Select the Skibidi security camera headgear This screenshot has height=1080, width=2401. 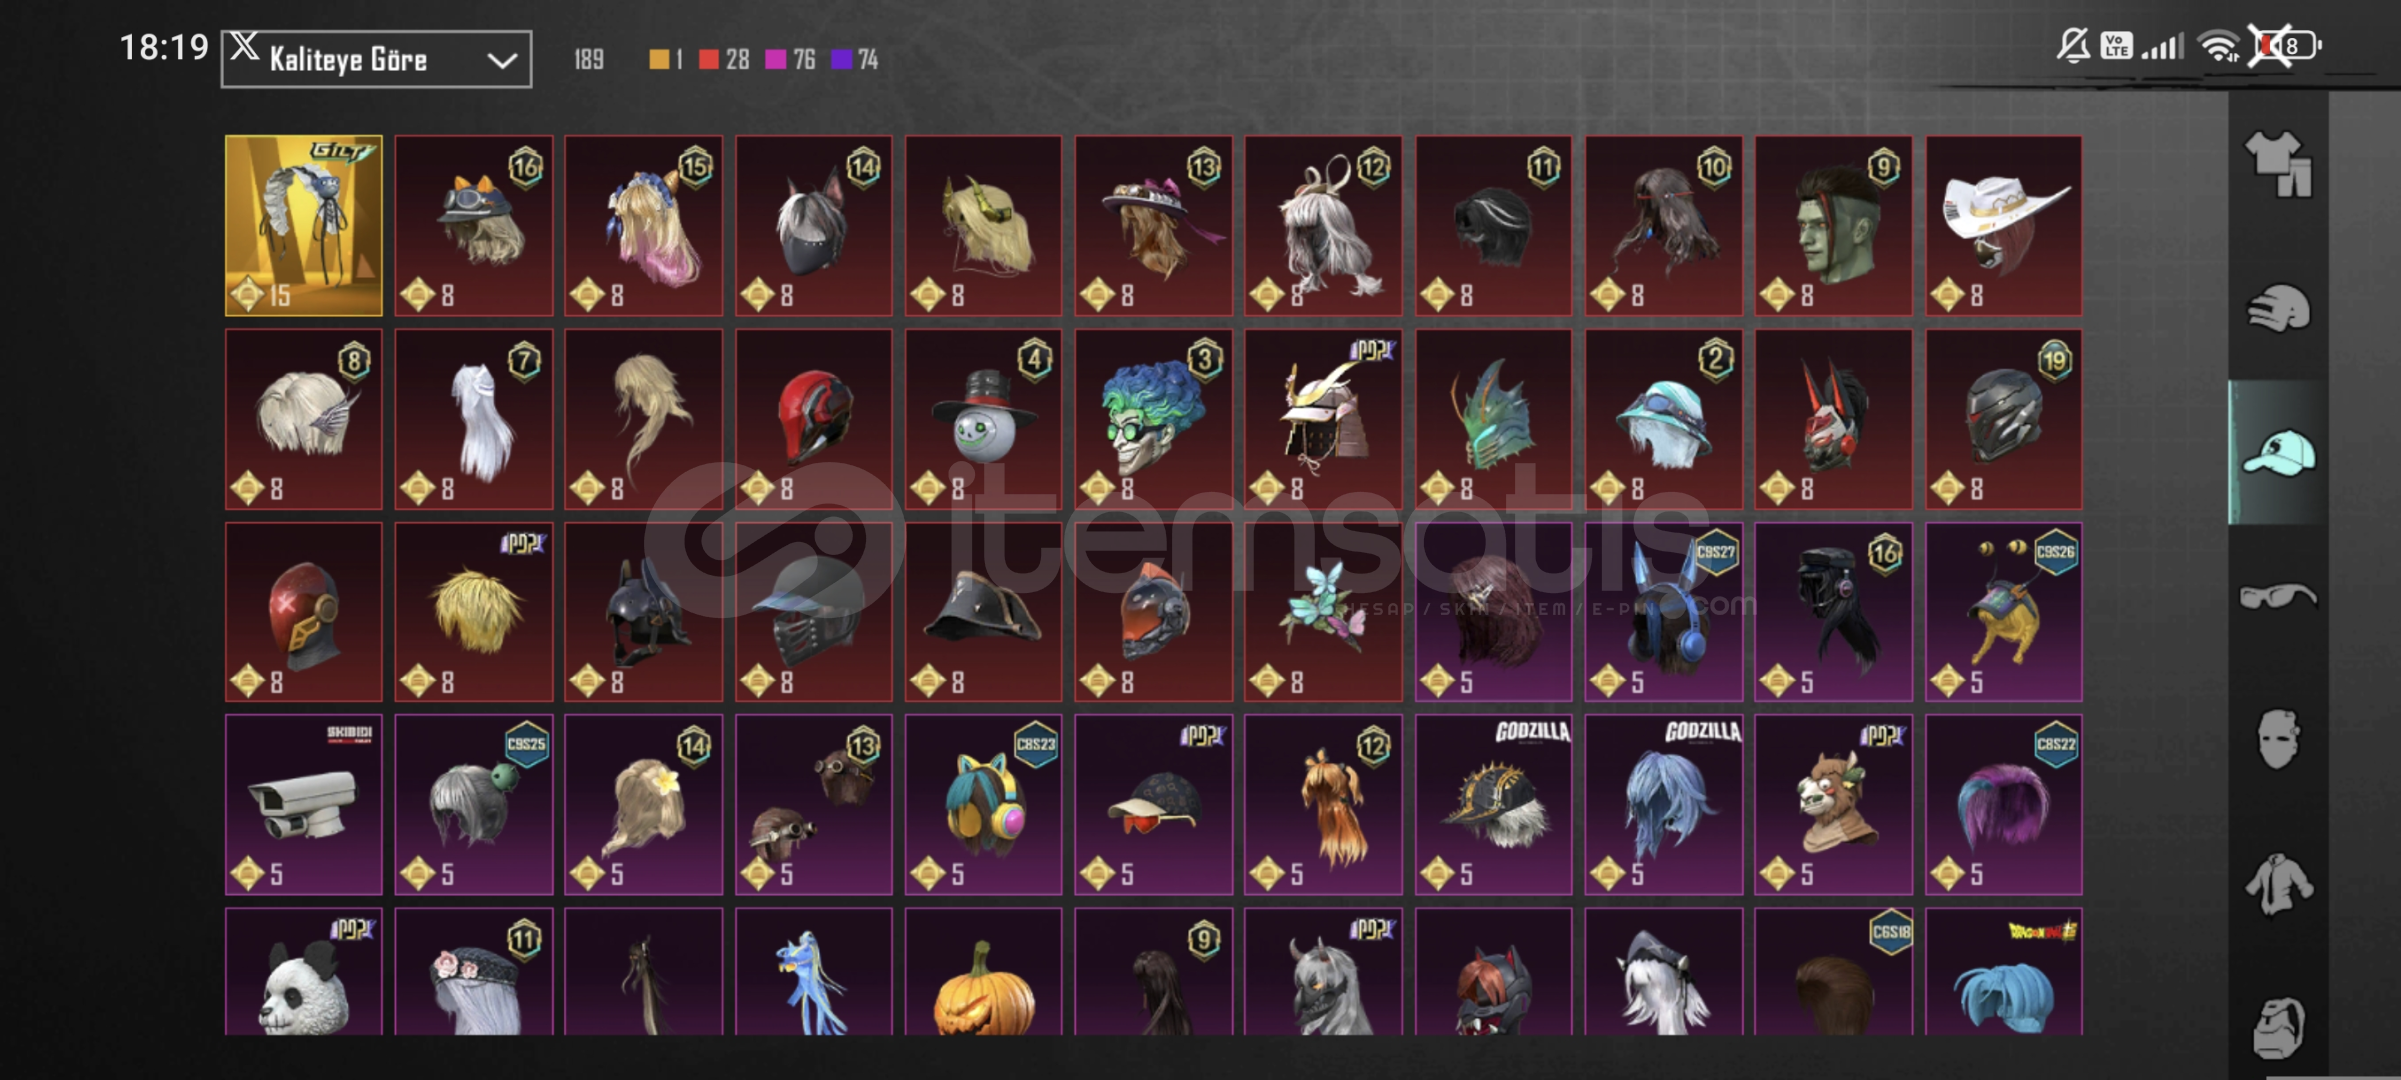[x=303, y=804]
